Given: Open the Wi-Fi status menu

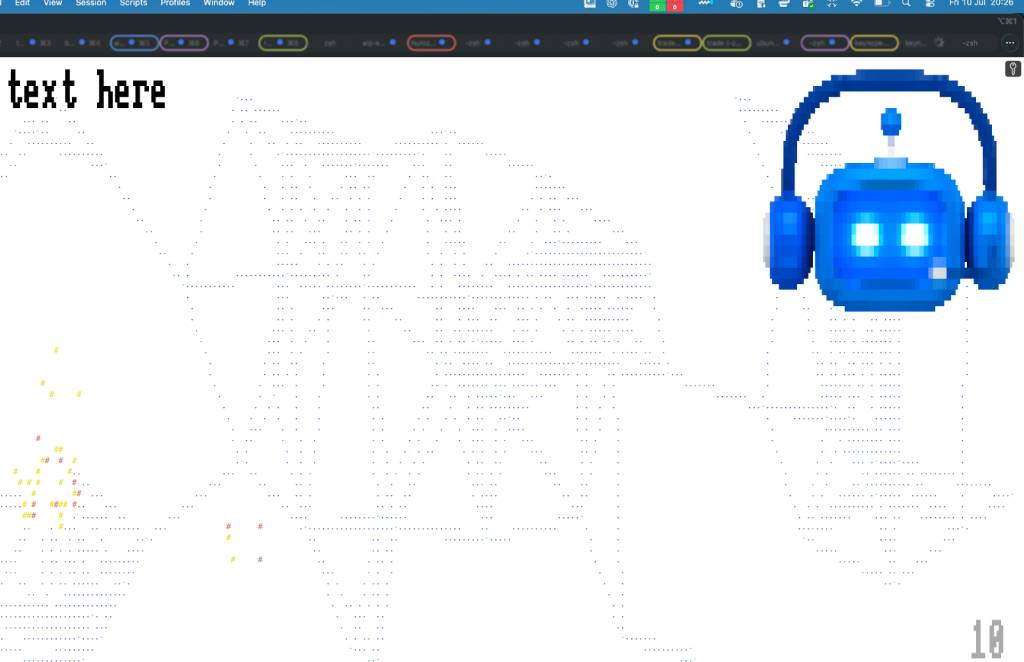Looking at the screenshot, I should [856, 4].
